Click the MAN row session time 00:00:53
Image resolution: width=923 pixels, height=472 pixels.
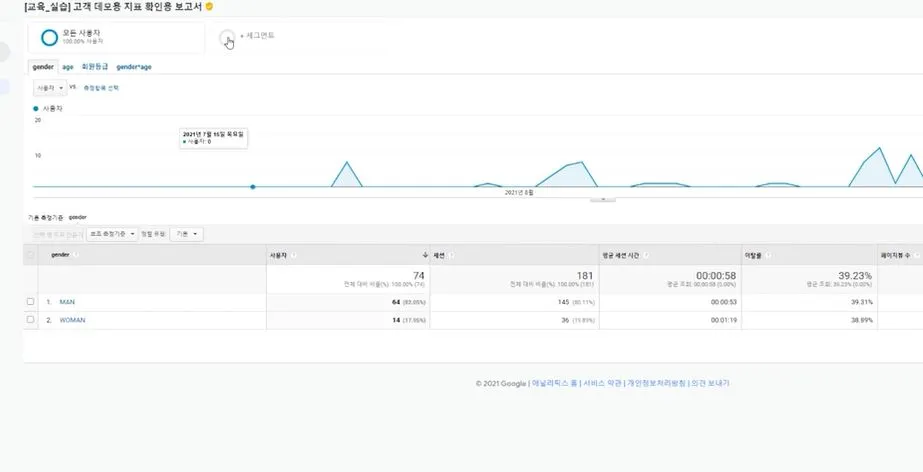pos(724,302)
